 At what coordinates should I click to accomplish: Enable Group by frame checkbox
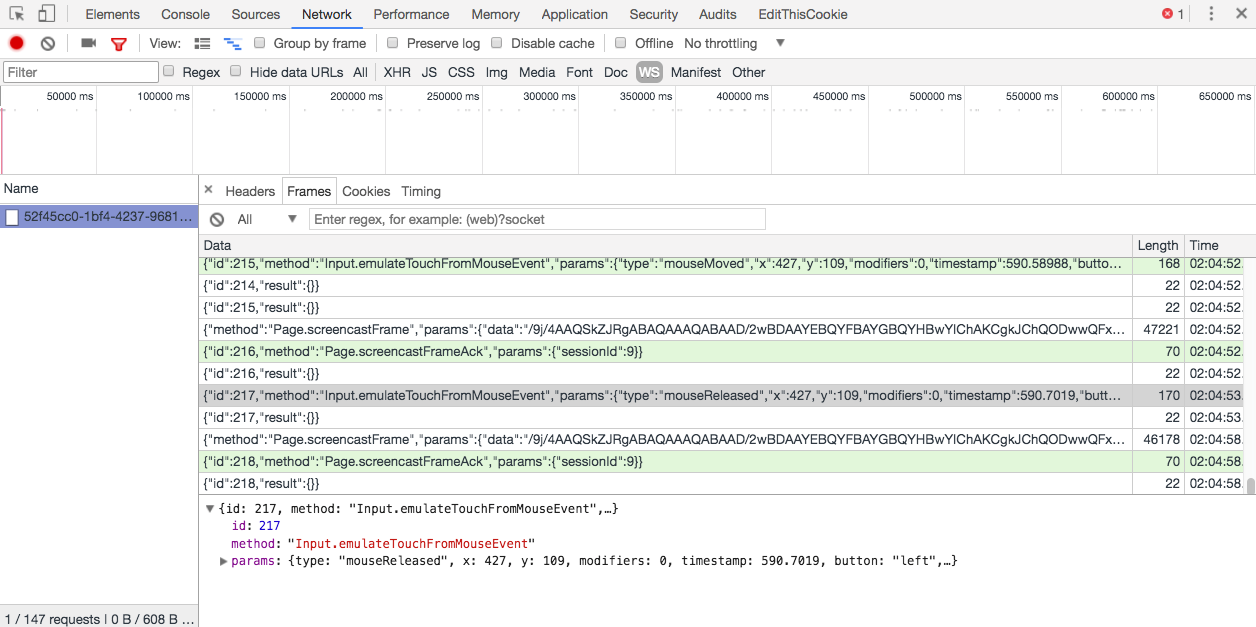[260, 43]
